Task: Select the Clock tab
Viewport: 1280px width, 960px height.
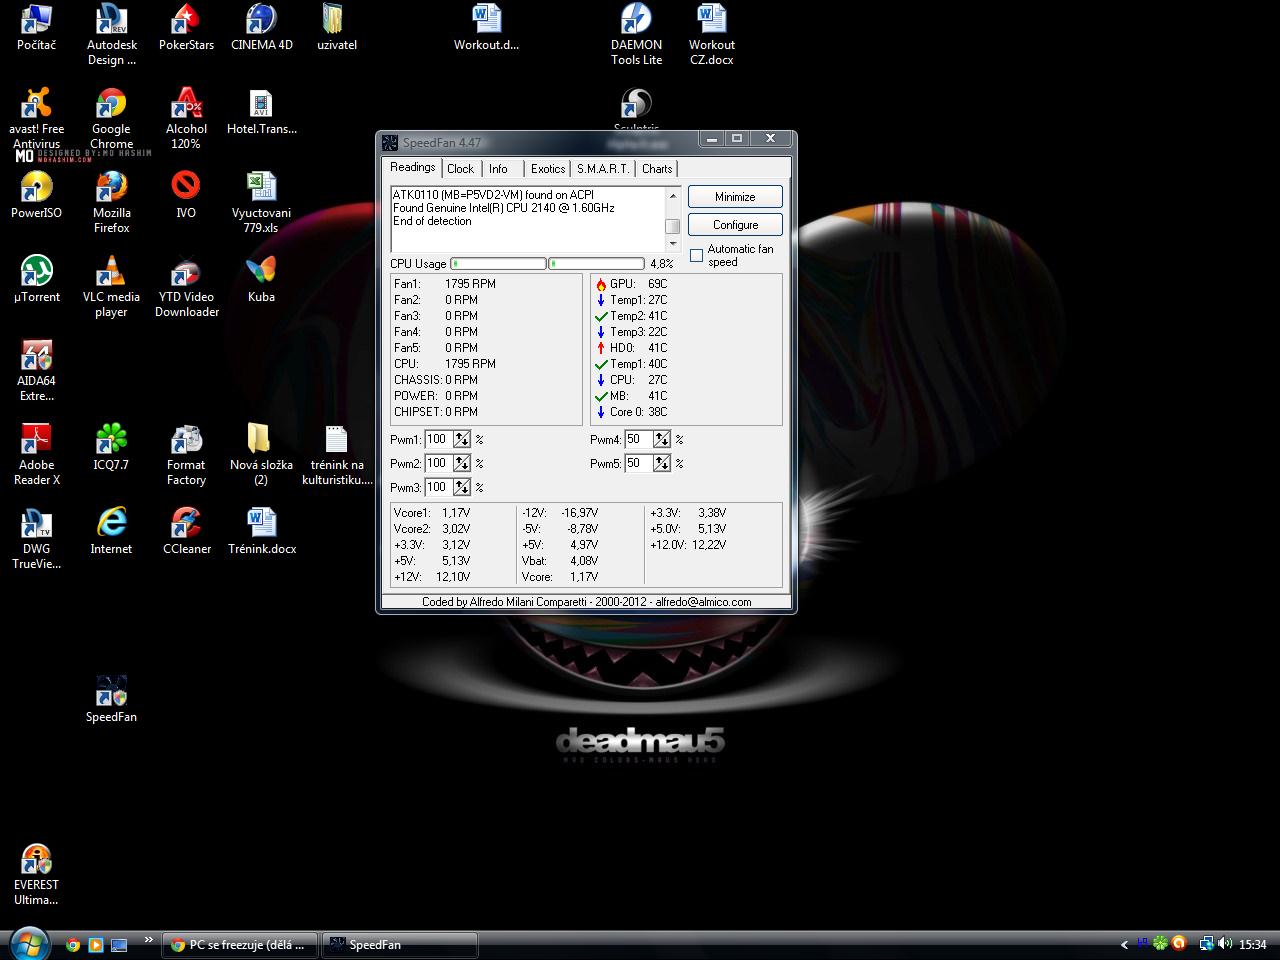Action: [x=460, y=169]
